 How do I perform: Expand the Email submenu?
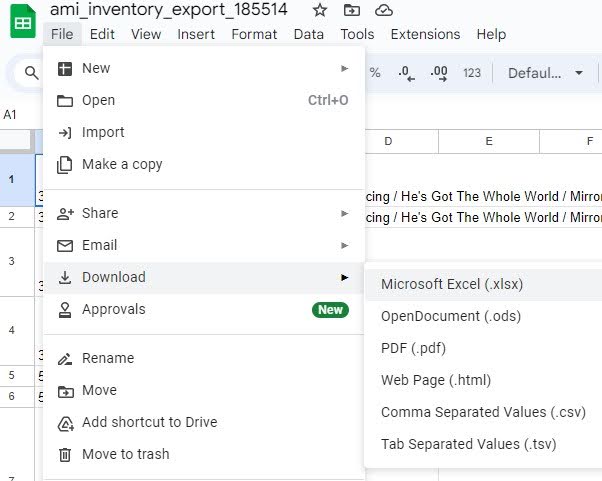(203, 245)
